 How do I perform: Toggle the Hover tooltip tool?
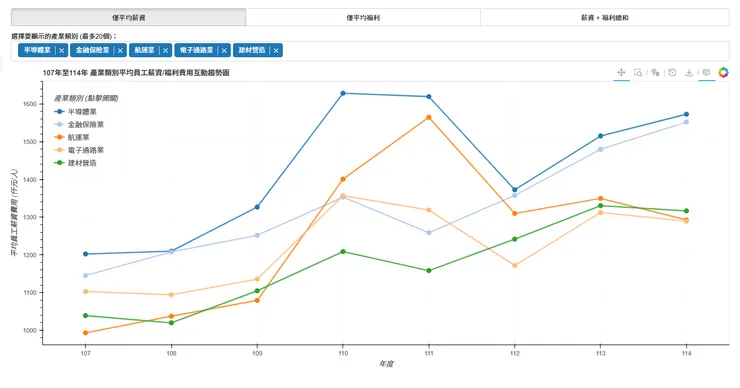tap(706, 72)
